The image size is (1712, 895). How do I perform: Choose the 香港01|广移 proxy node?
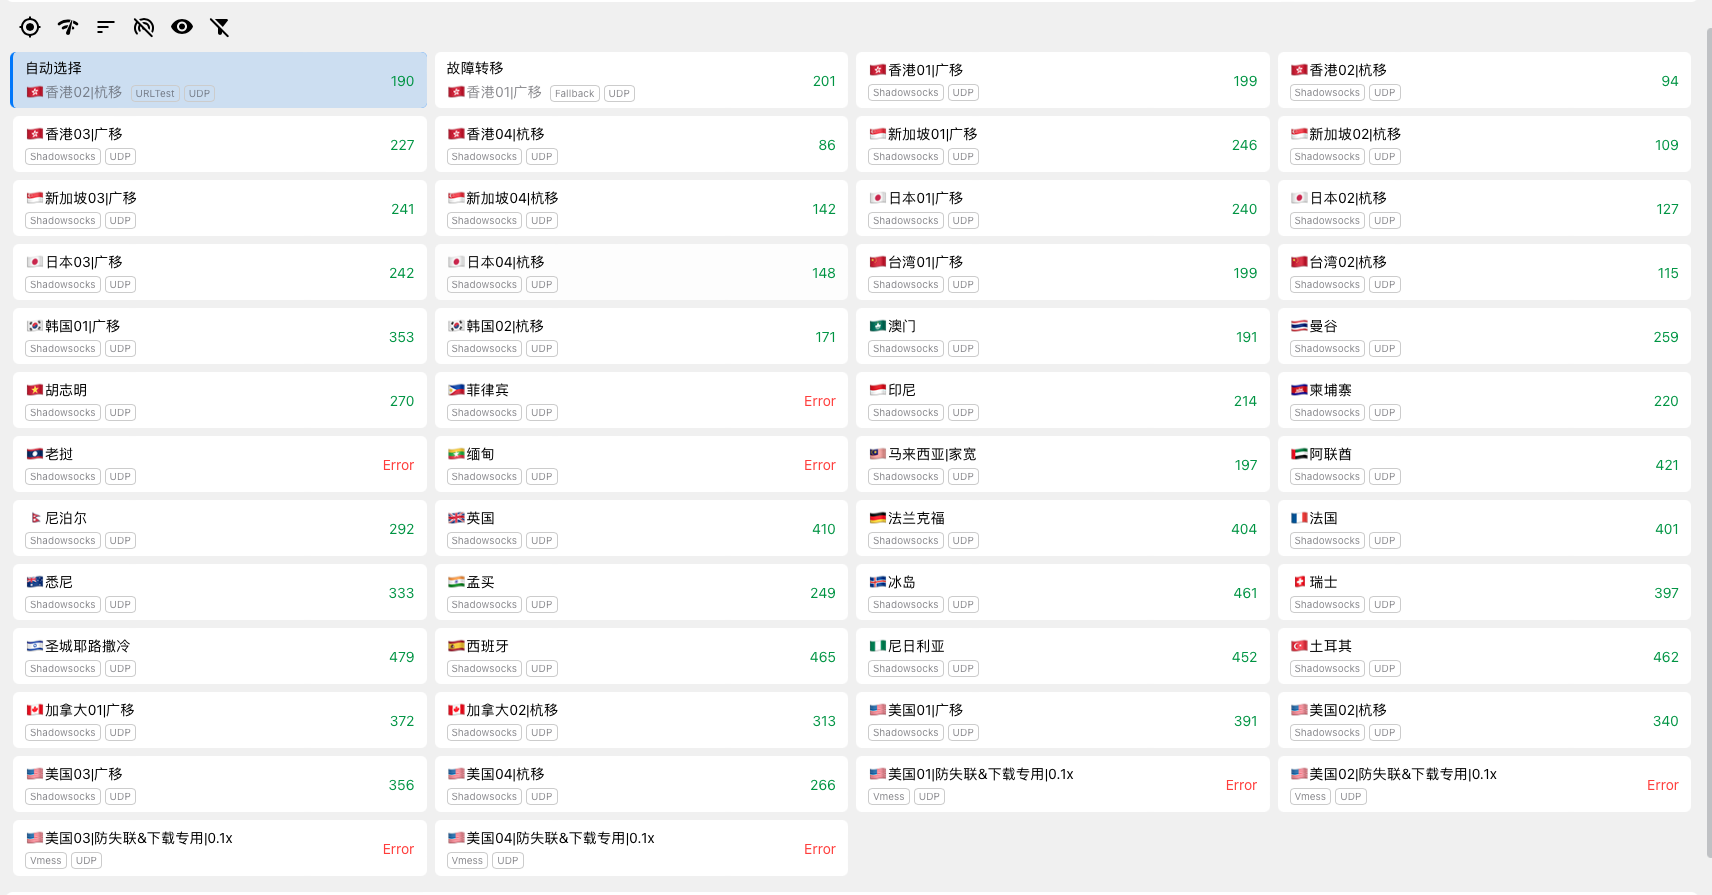click(1062, 80)
